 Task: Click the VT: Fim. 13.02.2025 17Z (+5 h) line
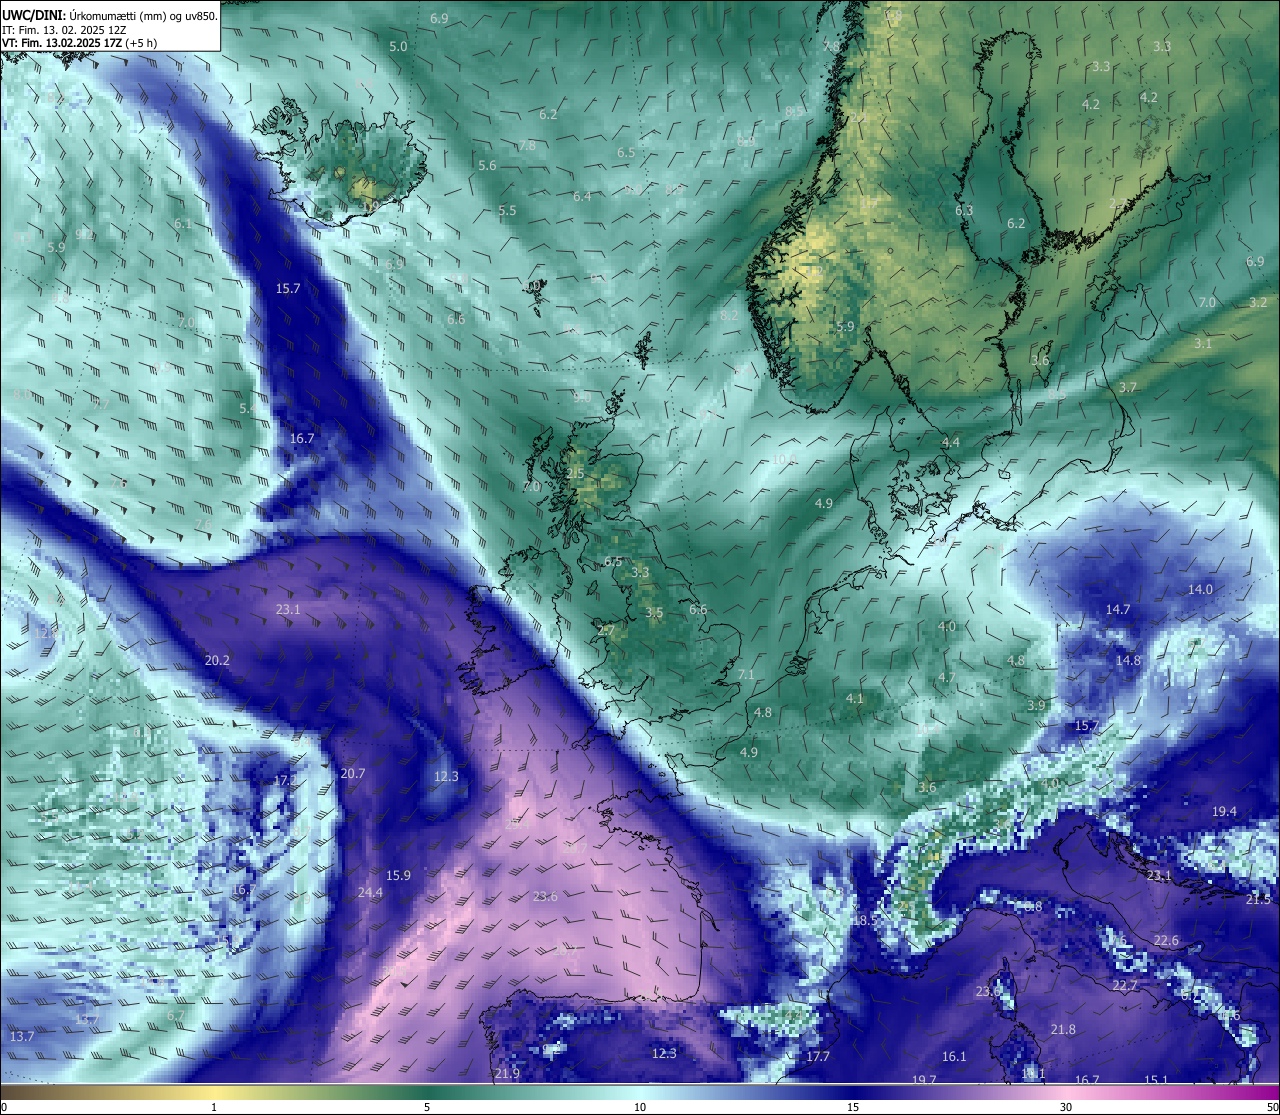click(79, 43)
